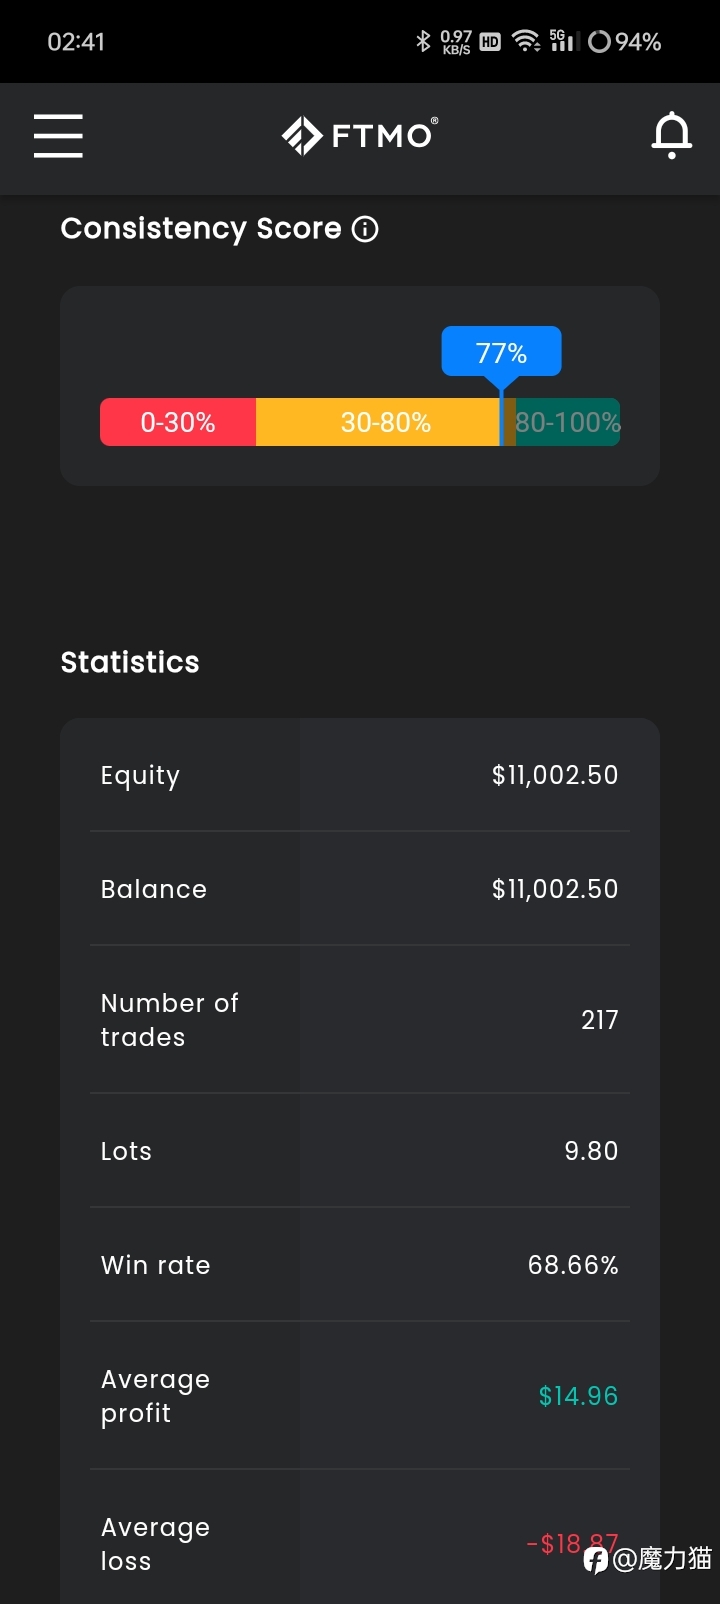Tap the Number of trades row
Viewport: 720px width, 1604px height.
(x=360, y=1020)
